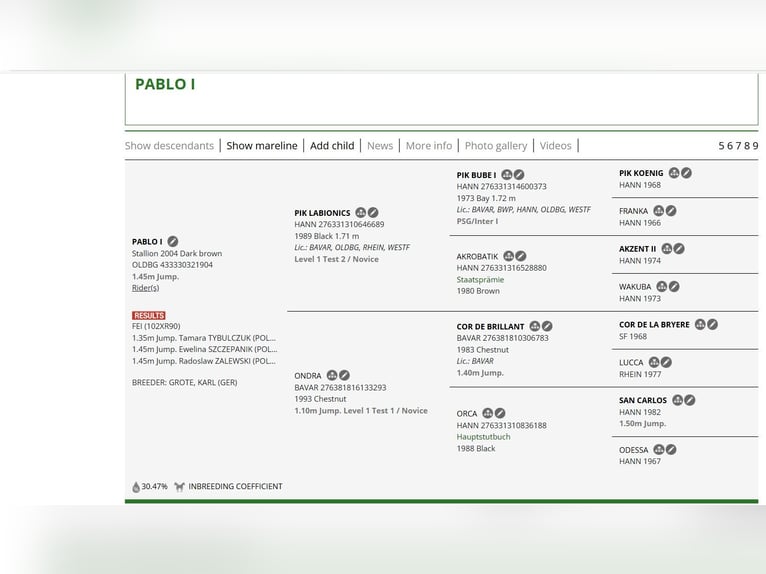Click the edit pencil icon for ONDRA
Screen dimensions: 766x574
[x=345, y=376]
